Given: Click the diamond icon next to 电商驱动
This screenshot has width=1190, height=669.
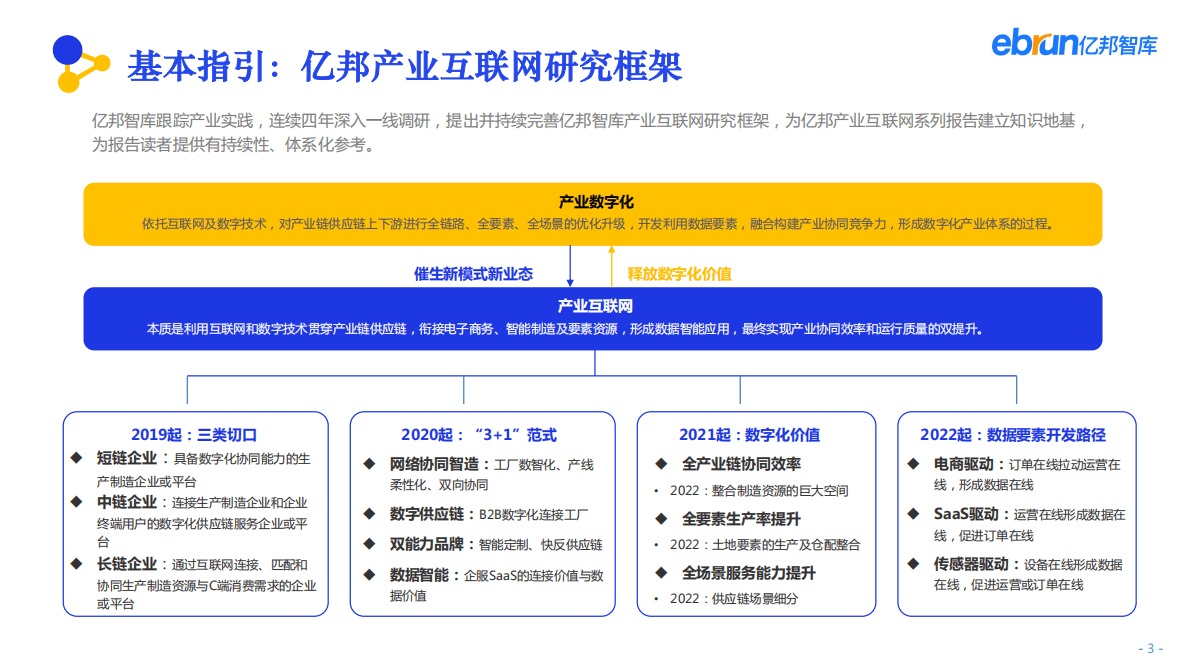Looking at the screenshot, I should (x=911, y=465).
